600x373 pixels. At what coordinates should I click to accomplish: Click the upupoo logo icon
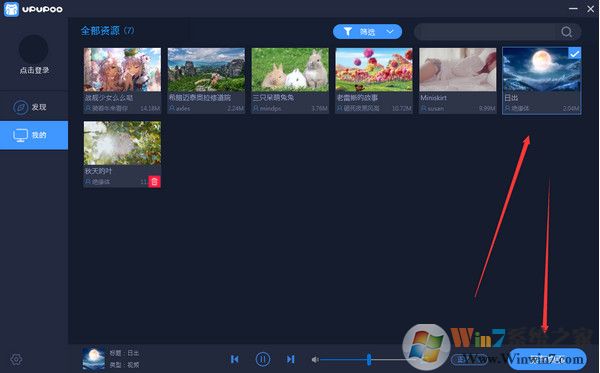coord(11,9)
